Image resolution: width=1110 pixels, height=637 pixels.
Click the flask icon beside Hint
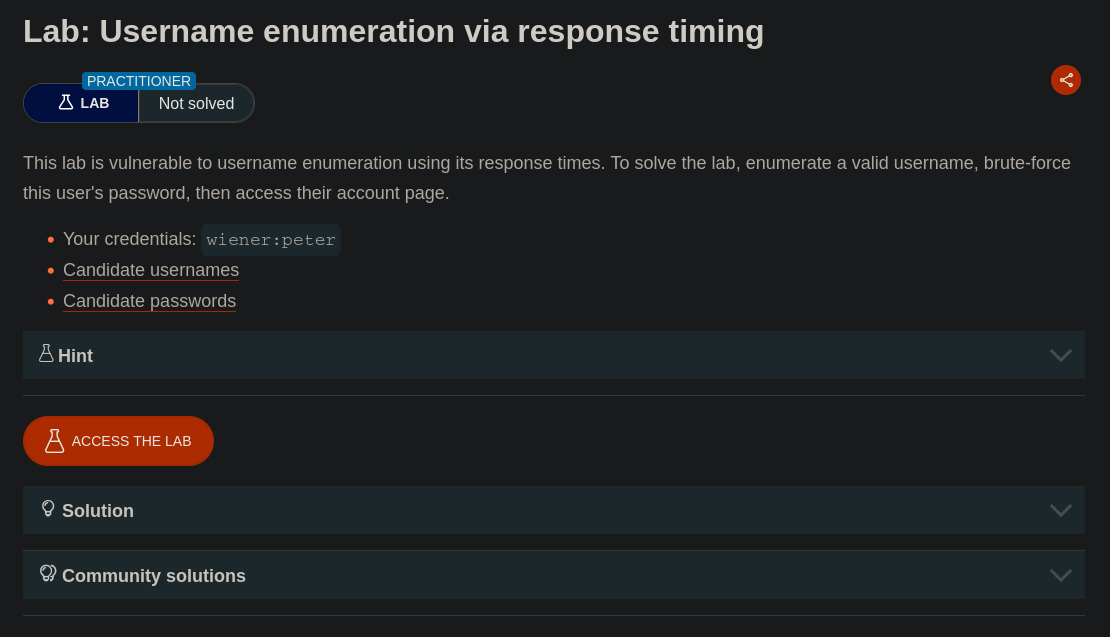coord(46,354)
